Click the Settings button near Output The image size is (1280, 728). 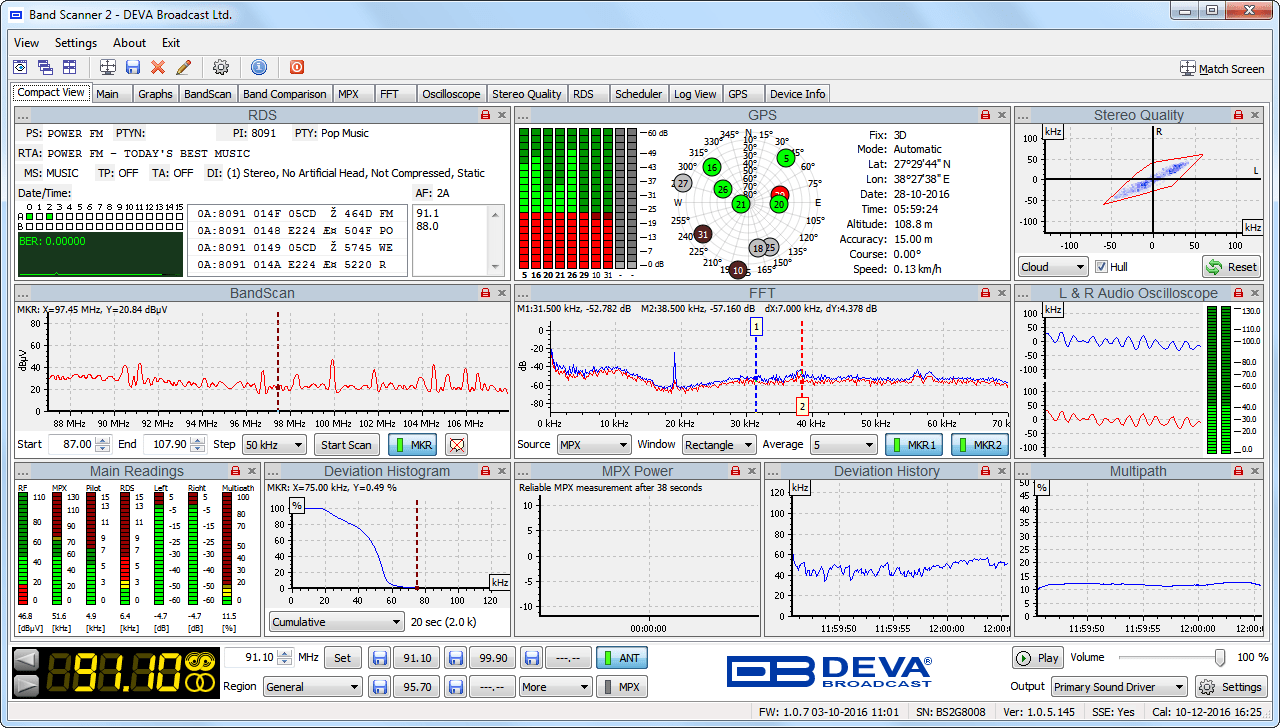pyautogui.click(x=1231, y=687)
